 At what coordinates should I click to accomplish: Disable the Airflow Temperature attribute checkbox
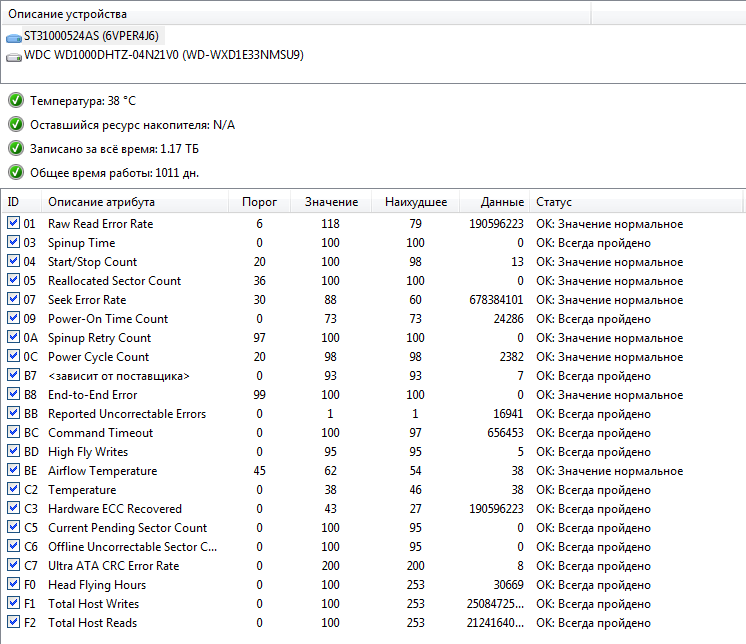(x=13, y=471)
